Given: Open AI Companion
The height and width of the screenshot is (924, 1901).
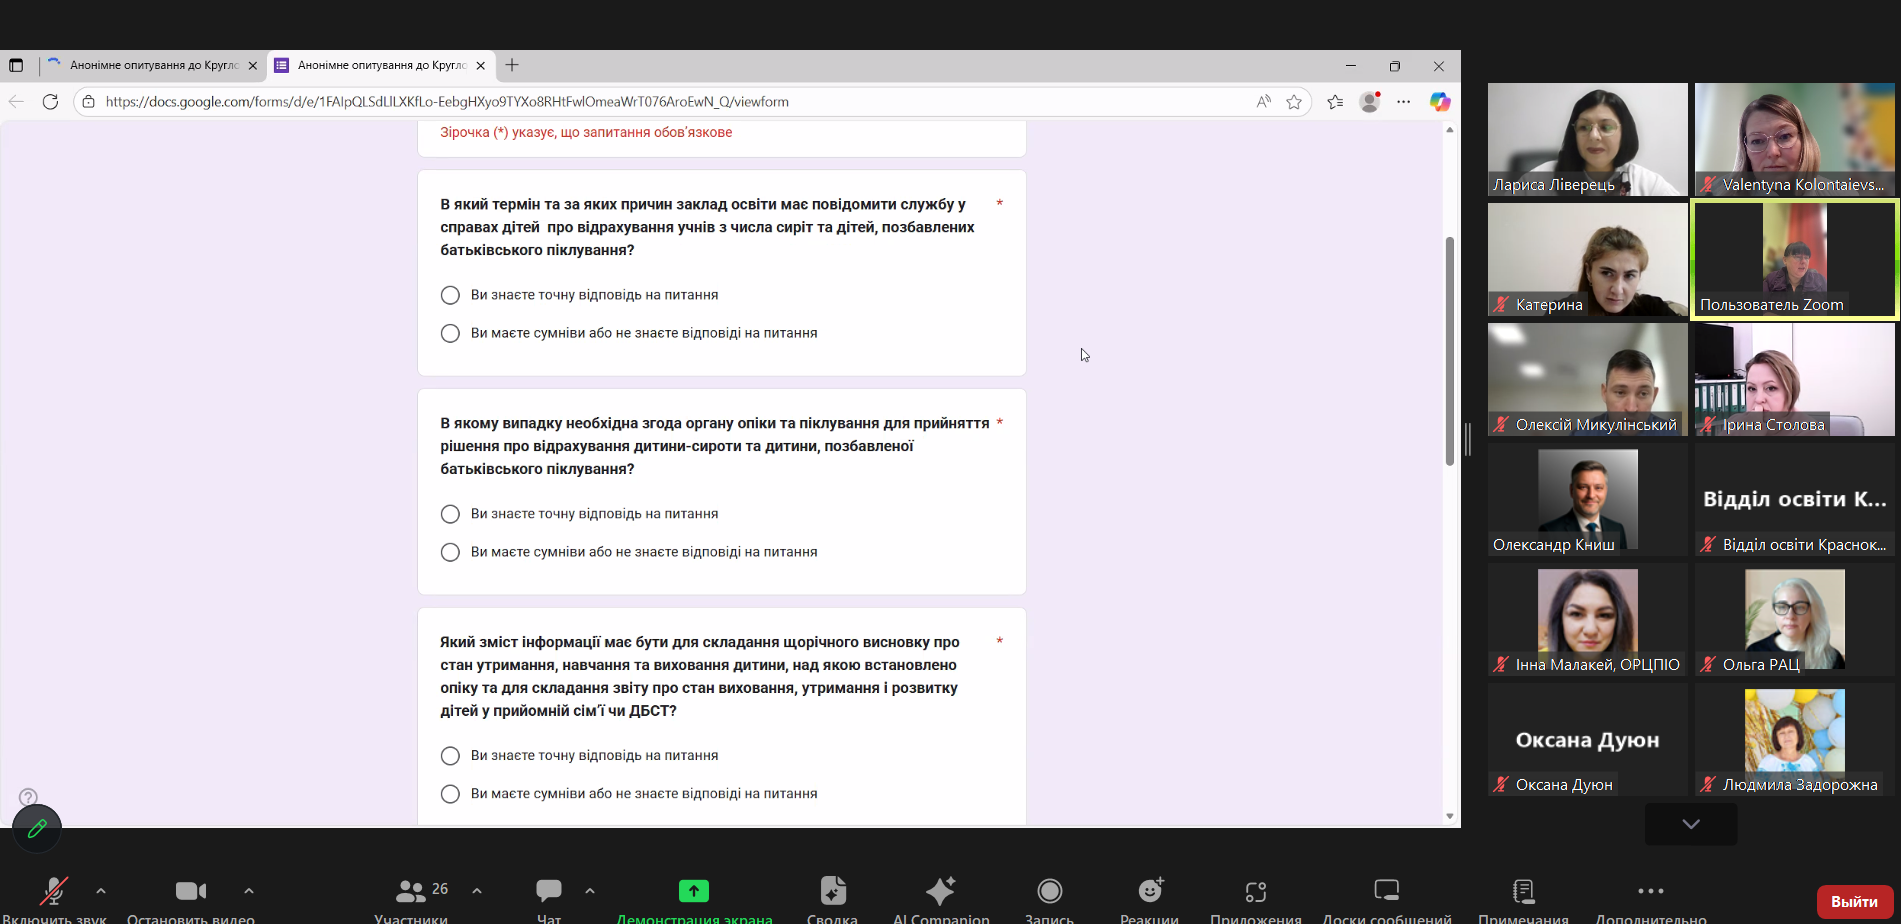Looking at the screenshot, I should [x=940, y=891].
